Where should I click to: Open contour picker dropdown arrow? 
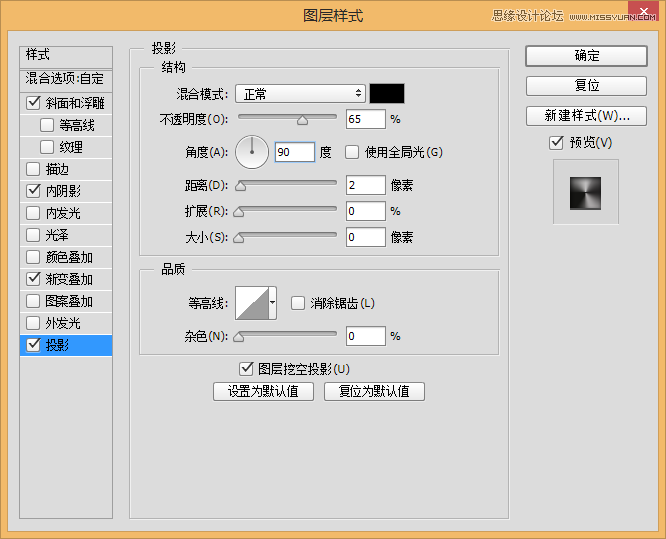pos(273,303)
